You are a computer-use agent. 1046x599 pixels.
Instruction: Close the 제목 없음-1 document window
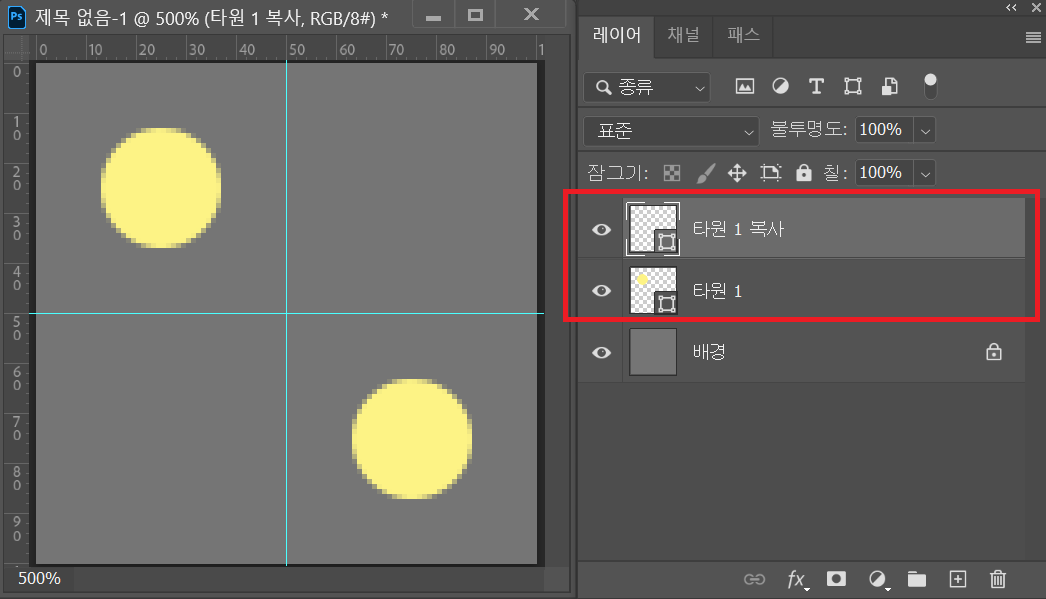(531, 14)
